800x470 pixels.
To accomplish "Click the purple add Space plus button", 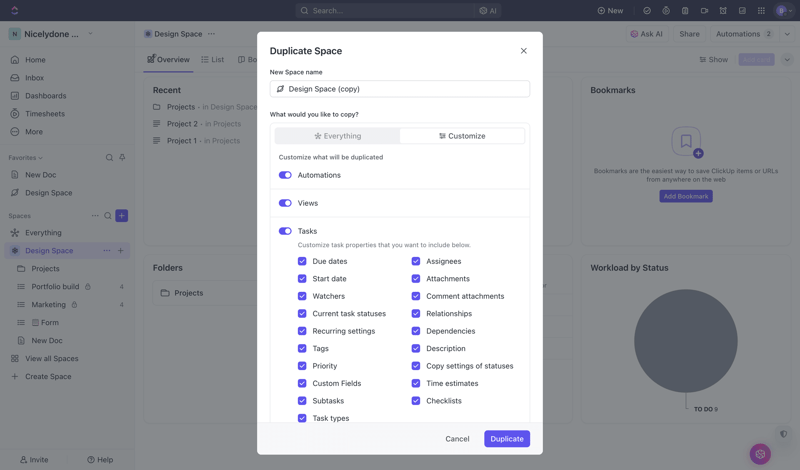I will pos(121,216).
